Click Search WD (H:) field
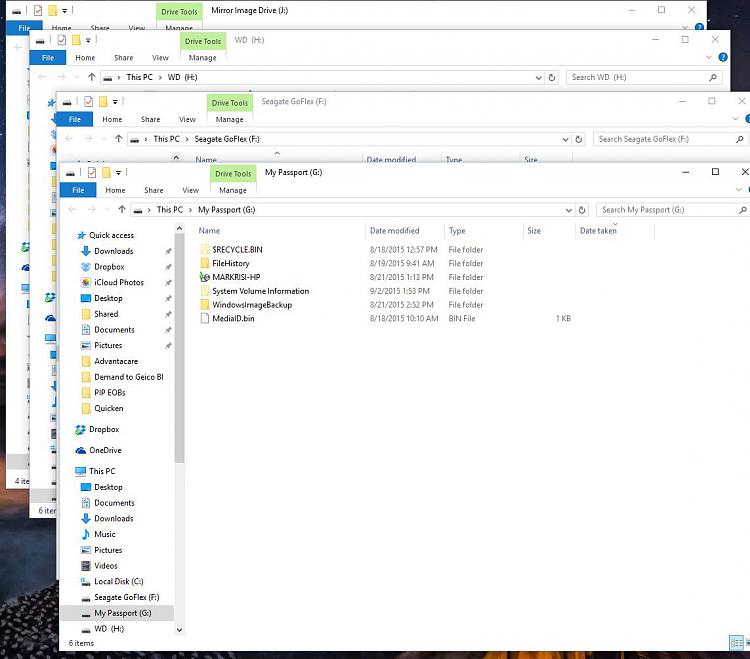The height and width of the screenshot is (659, 750). (x=643, y=77)
